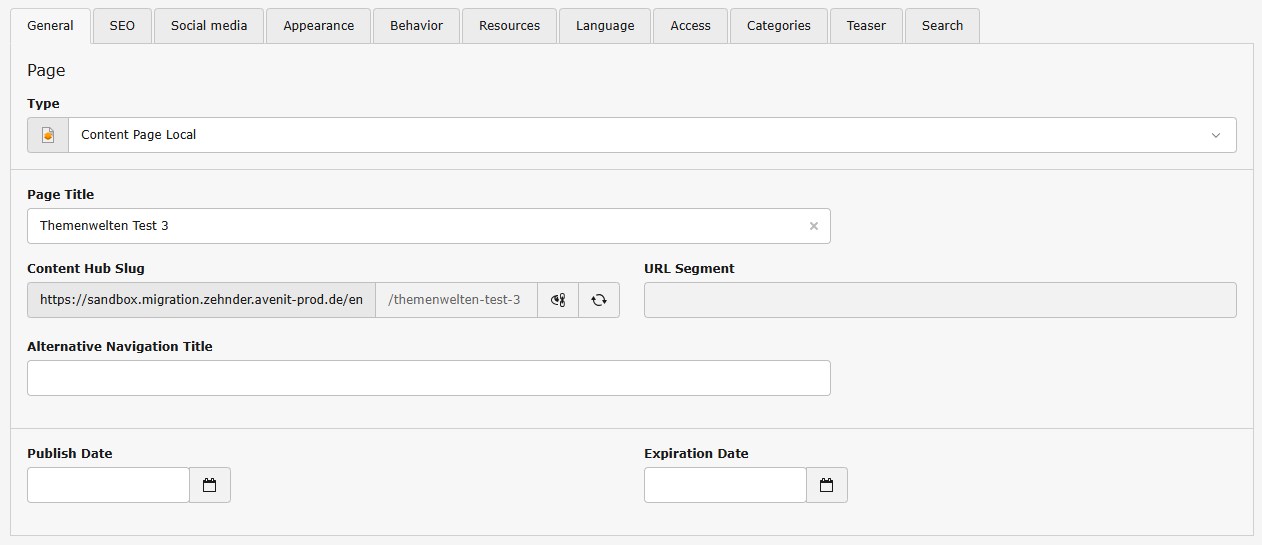Click the page type icon beside Content Page Local

click(x=48, y=135)
